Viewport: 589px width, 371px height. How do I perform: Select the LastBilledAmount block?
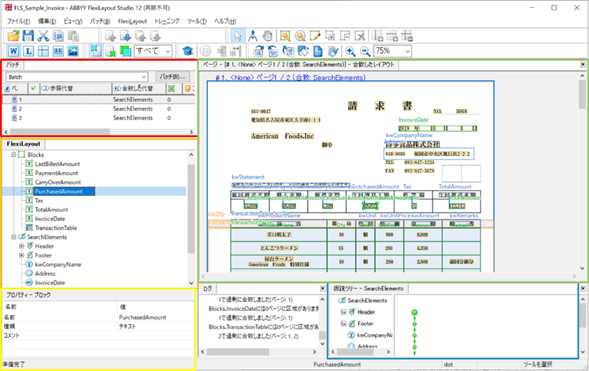click(x=57, y=164)
